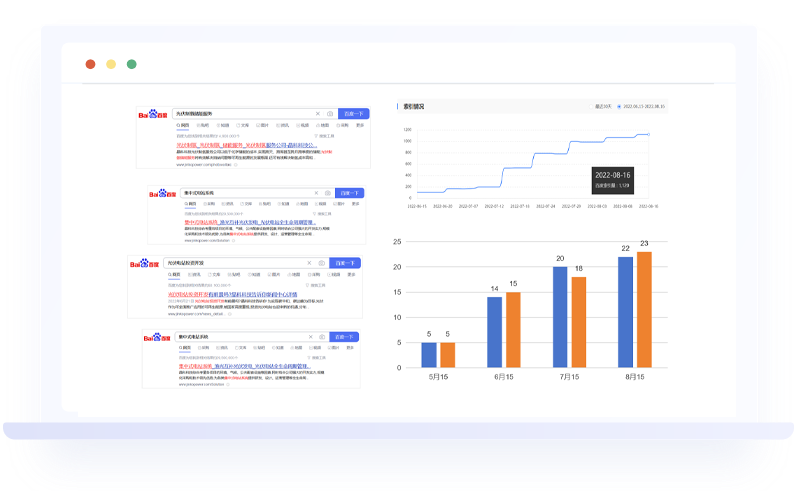Click the green dot in the window title bar
This screenshot has height=491, width=794.
tap(132, 64)
